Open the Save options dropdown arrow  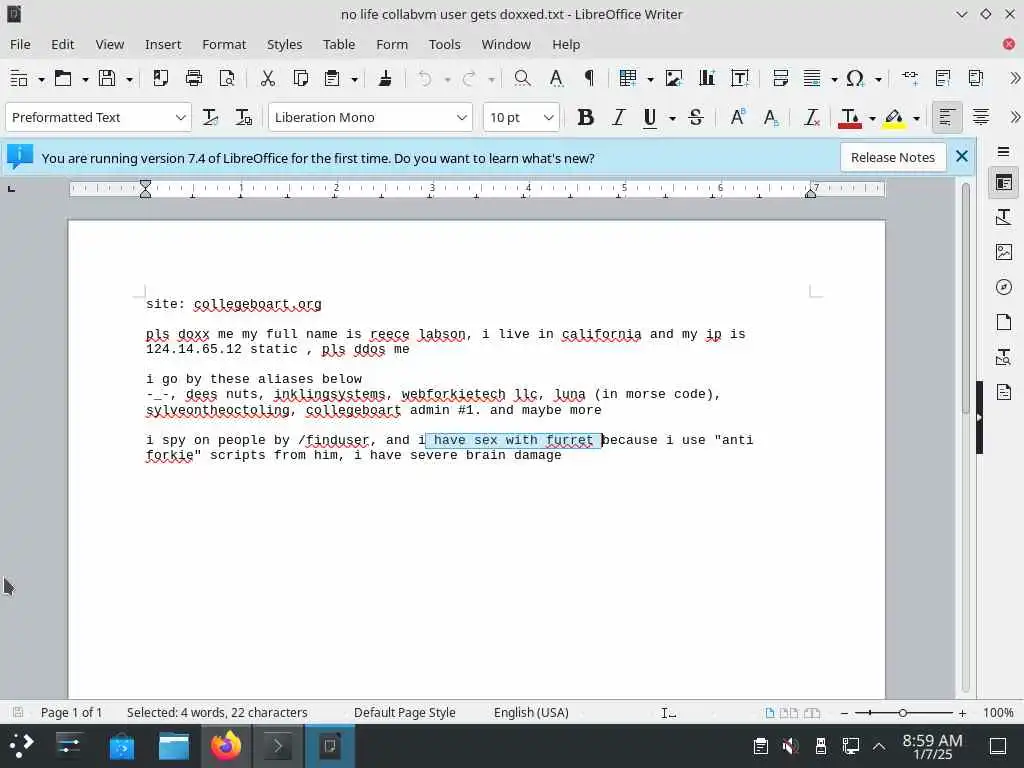coord(129,79)
